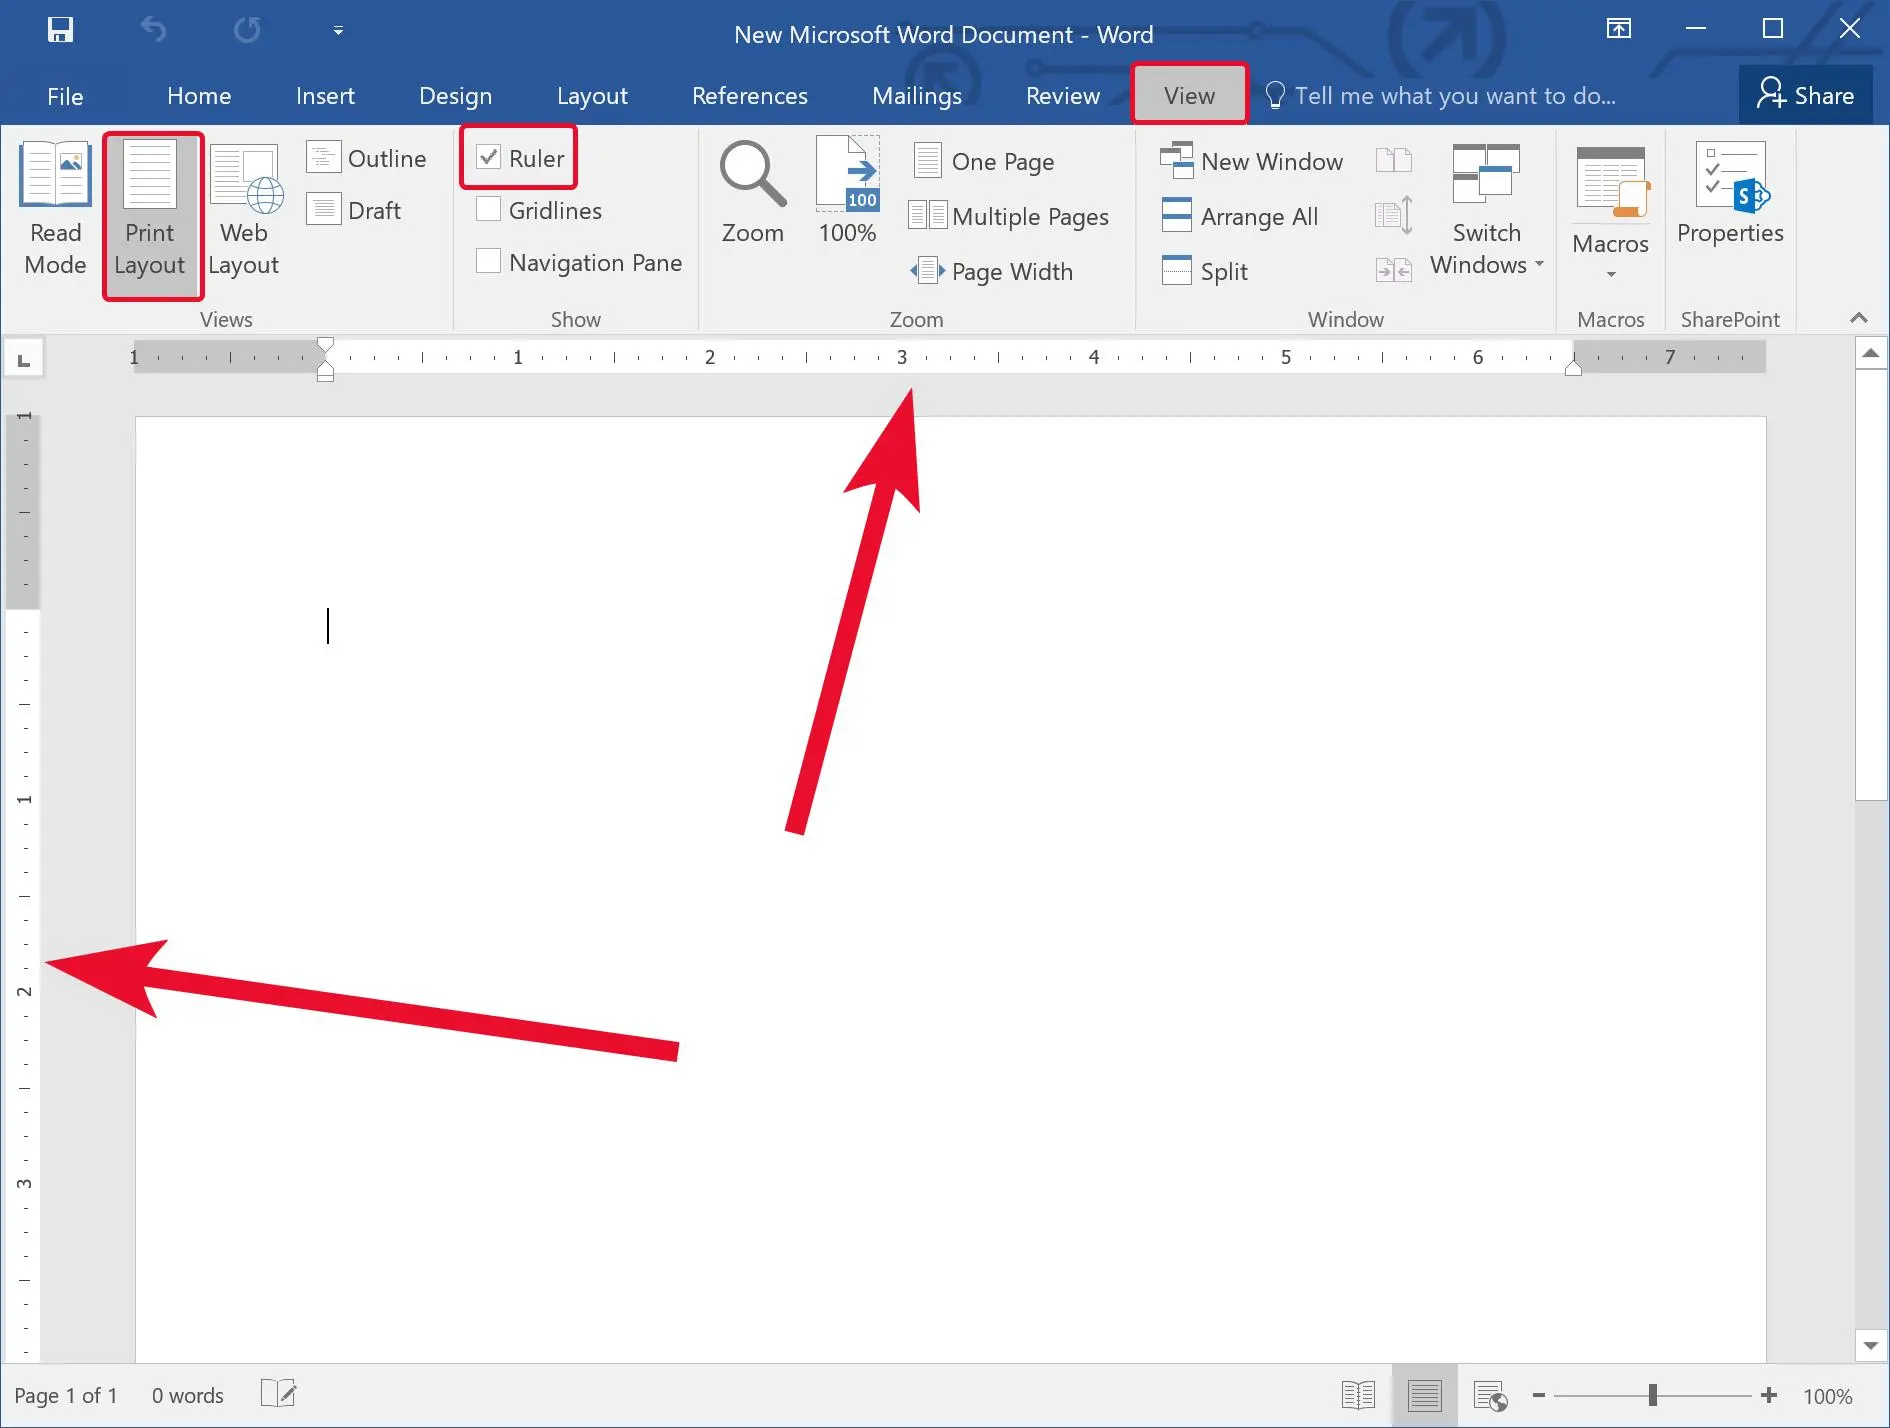1890x1428 pixels.
Task: Click Page 1 of 1 in status bar
Action: click(66, 1395)
